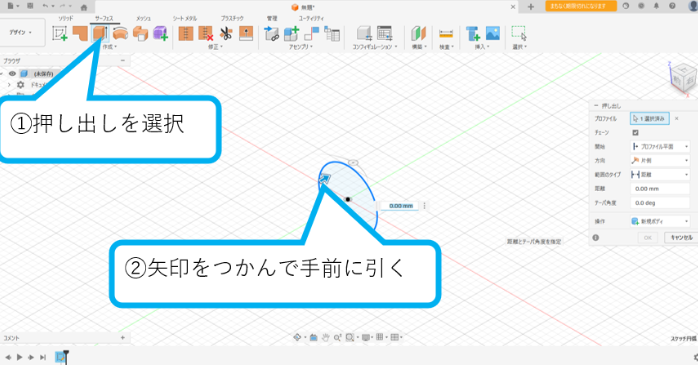698x365 pixels.
Task: Open the Start プロファイル平面 dropdown
Action: coord(660,146)
